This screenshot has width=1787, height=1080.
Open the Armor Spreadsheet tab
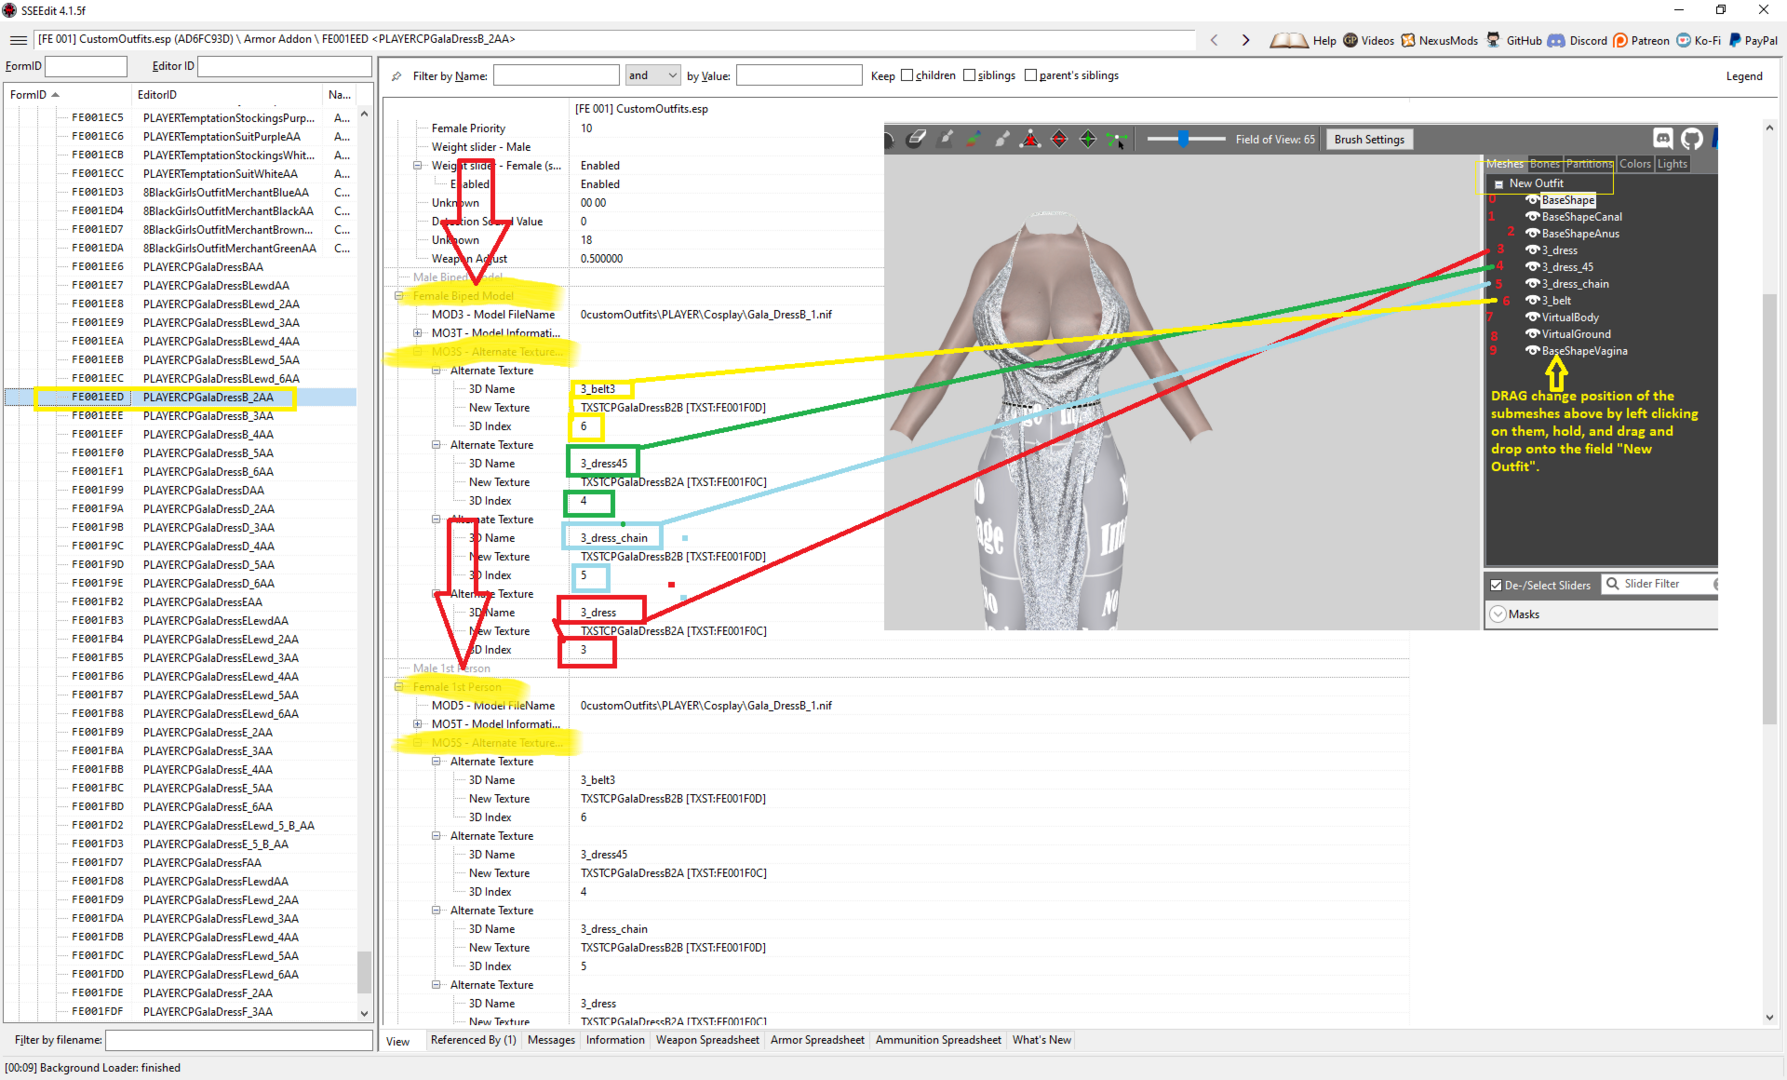(817, 1040)
